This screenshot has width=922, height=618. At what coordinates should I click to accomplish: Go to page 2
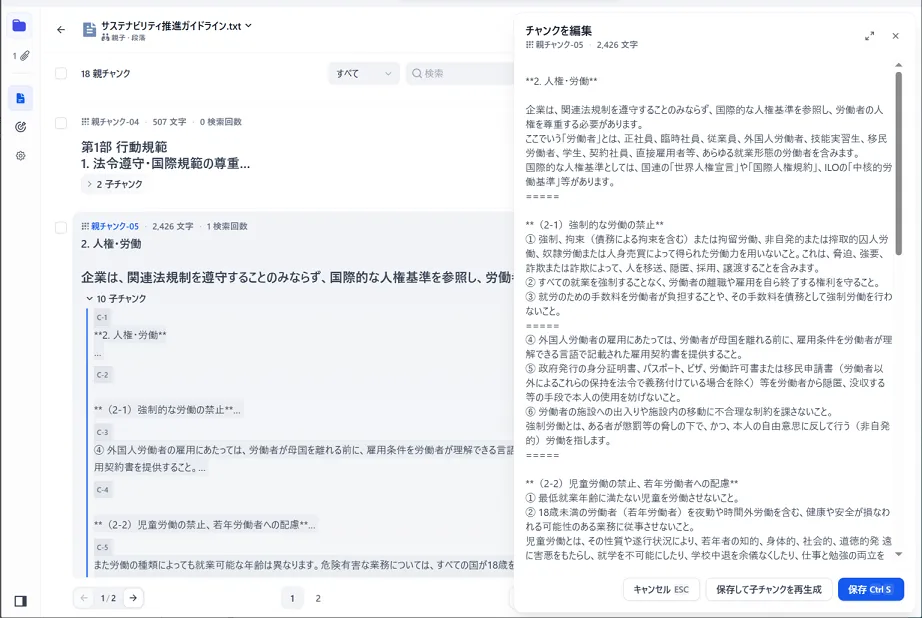click(318, 598)
